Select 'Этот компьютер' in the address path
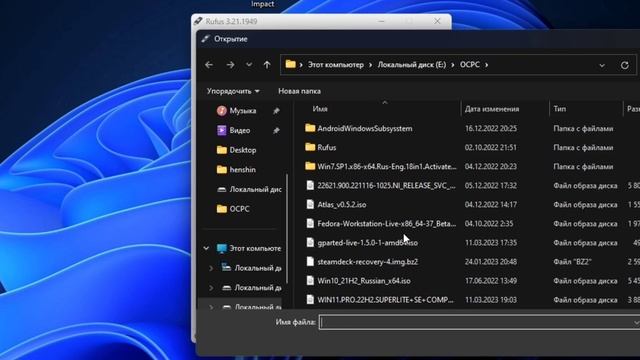 pos(336,65)
